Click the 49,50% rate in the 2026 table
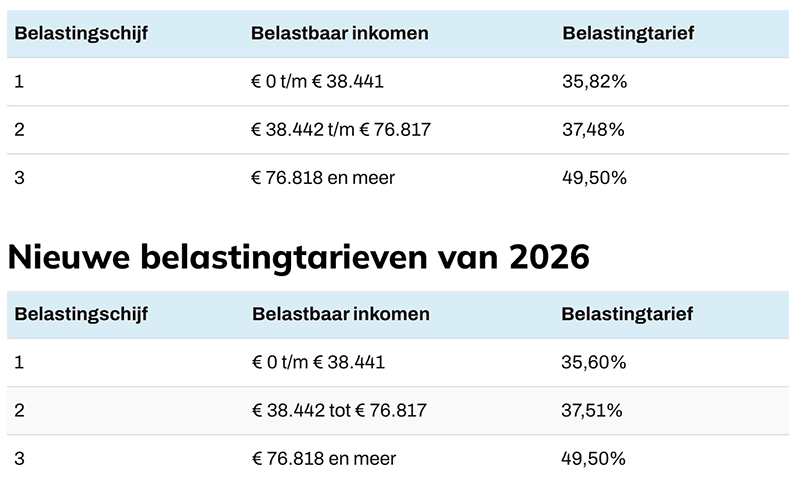 (594, 459)
